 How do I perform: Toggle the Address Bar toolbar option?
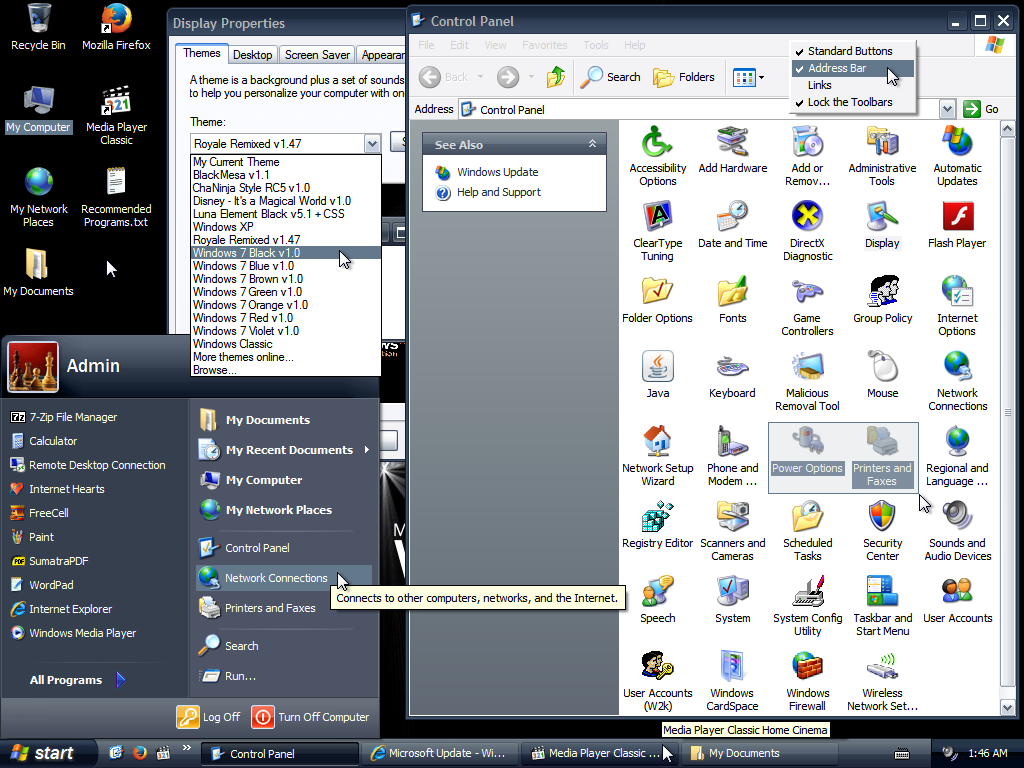[850, 68]
